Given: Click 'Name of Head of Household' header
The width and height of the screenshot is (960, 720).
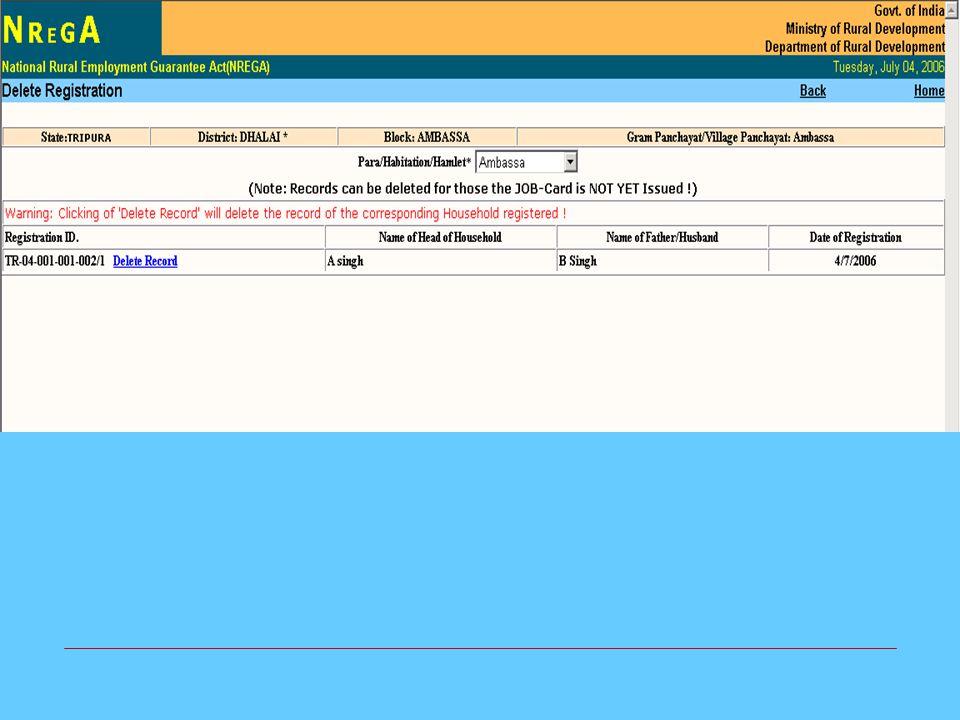Looking at the screenshot, I should pyautogui.click(x=441, y=238).
